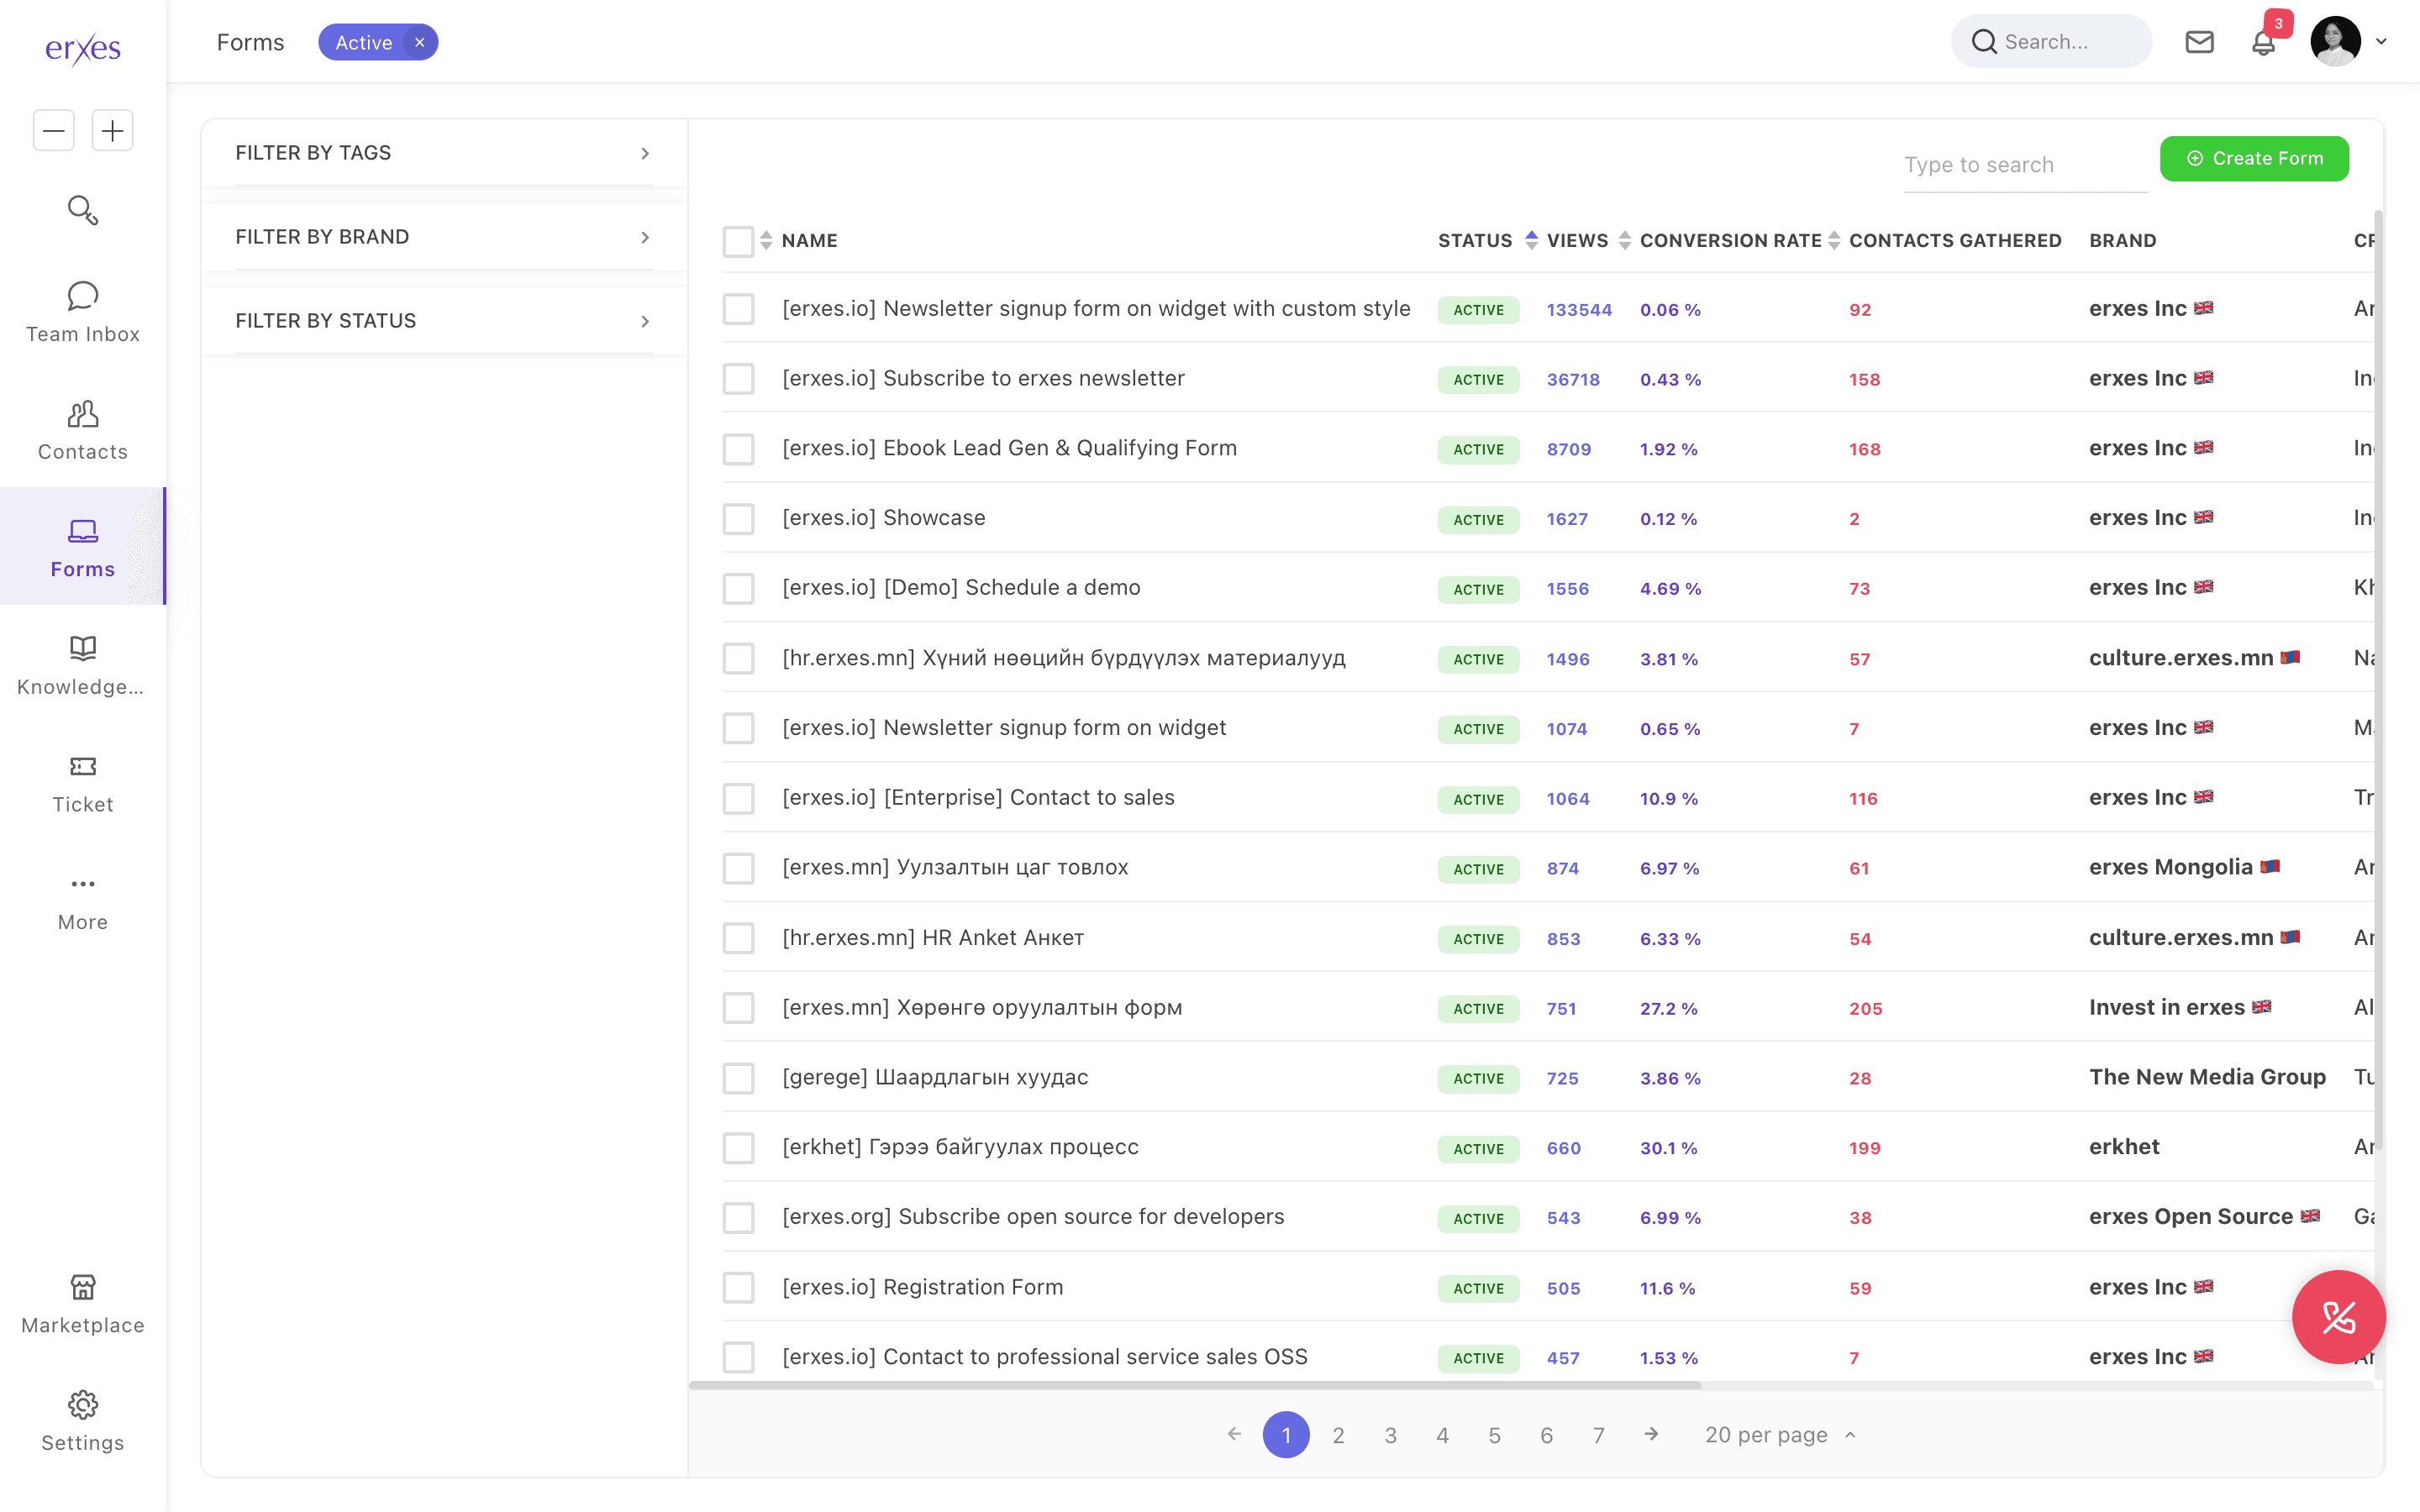The image size is (2420, 1512).
Task: Select Forms in sidebar
Action: click(83, 547)
